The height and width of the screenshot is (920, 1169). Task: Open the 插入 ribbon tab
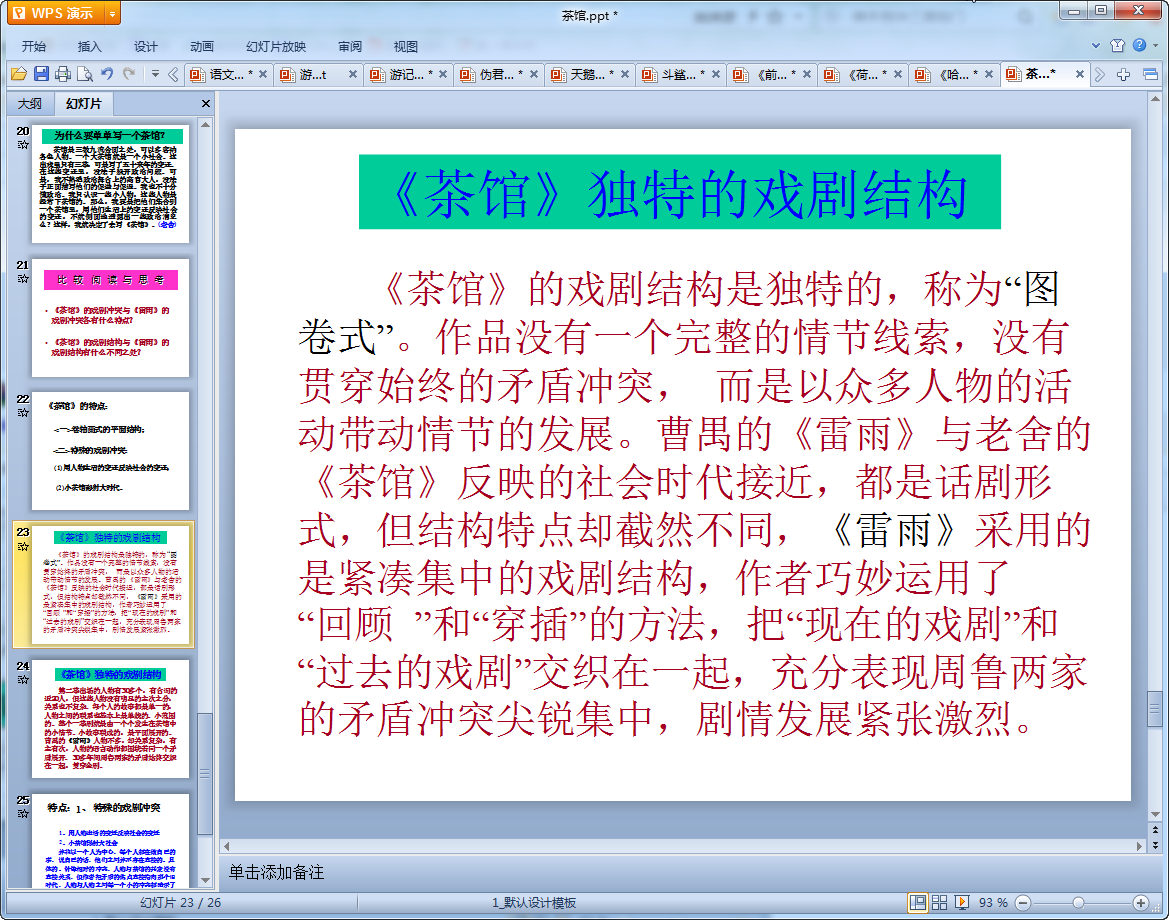tap(89, 46)
